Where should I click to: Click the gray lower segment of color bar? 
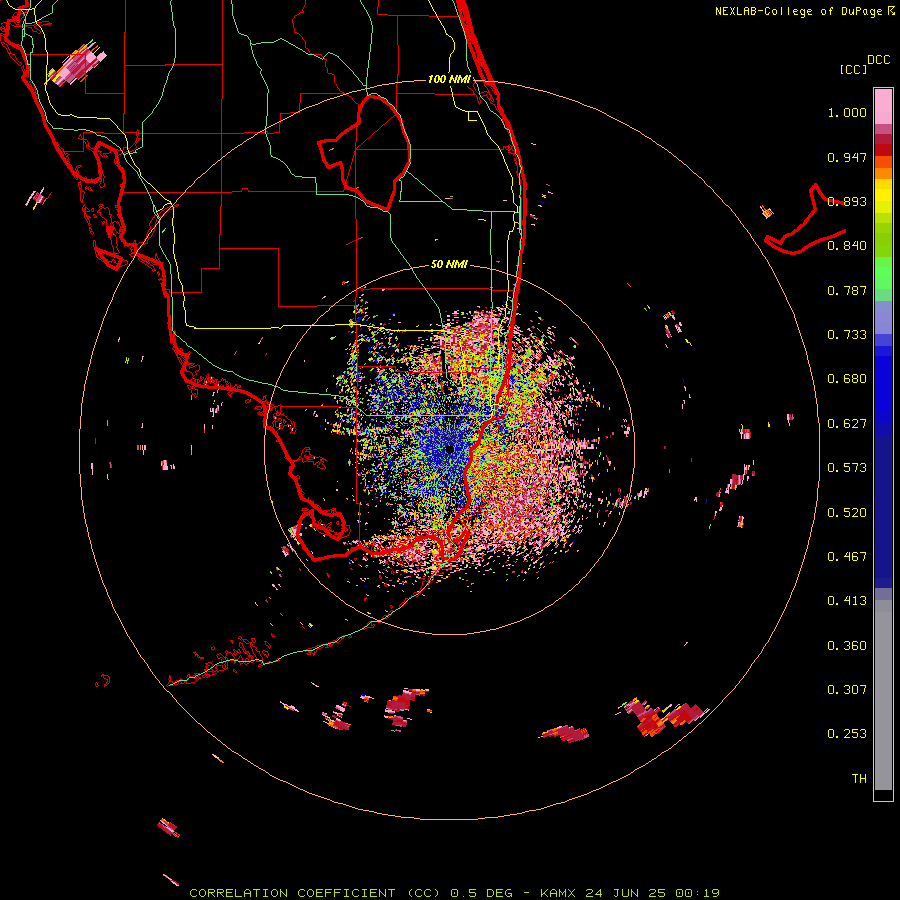point(883,695)
